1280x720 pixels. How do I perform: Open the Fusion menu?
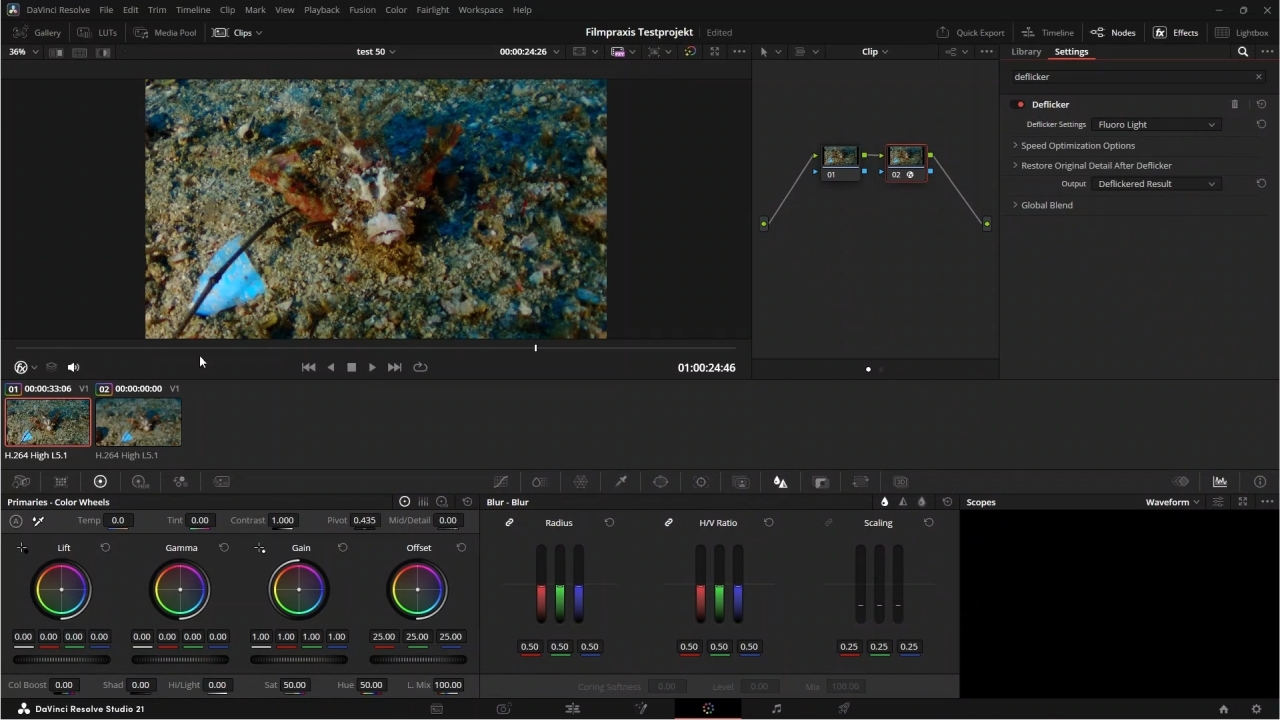[x=362, y=10]
